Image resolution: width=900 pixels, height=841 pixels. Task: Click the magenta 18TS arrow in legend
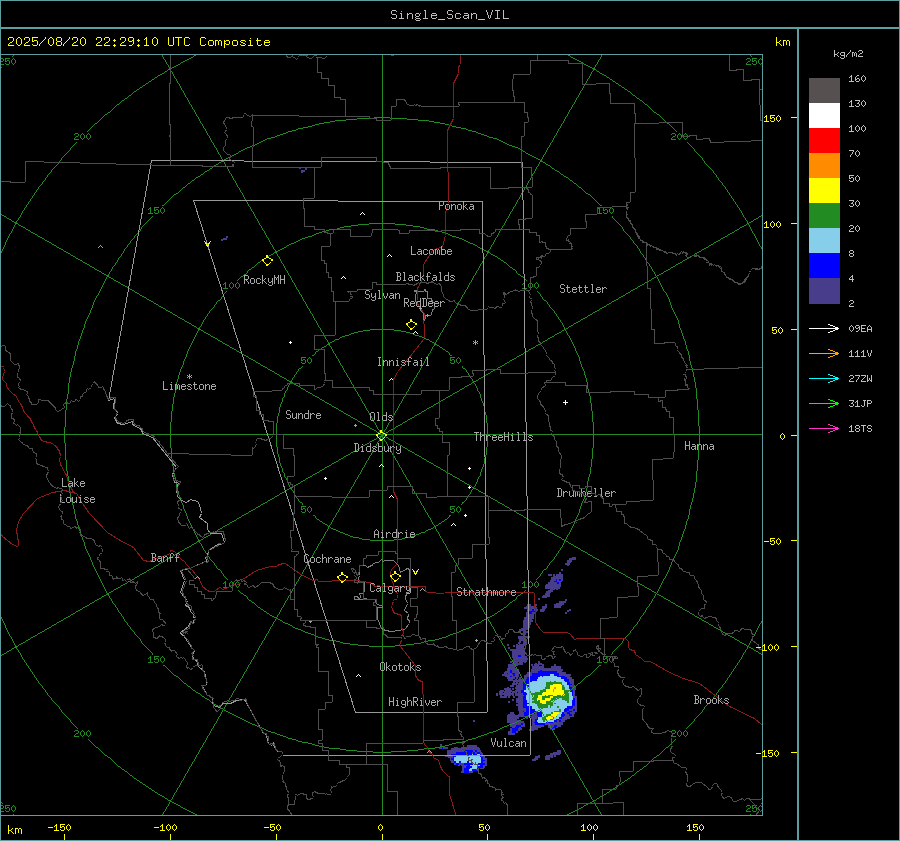tap(824, 428)
